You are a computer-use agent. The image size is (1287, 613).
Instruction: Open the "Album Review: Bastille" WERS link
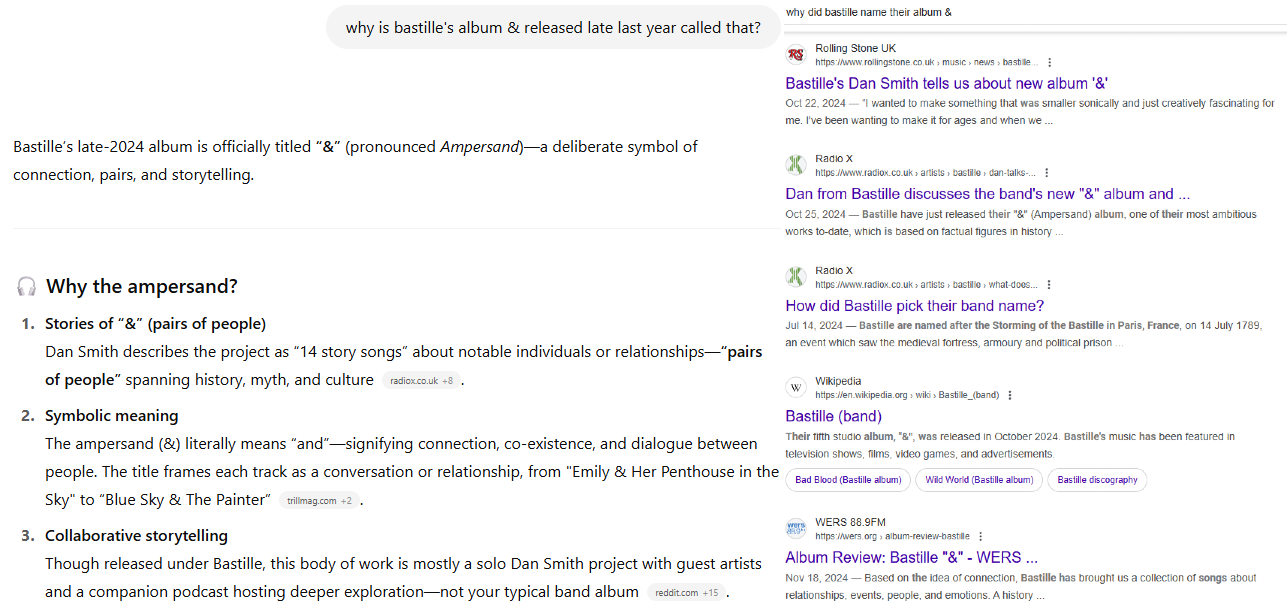911,557
